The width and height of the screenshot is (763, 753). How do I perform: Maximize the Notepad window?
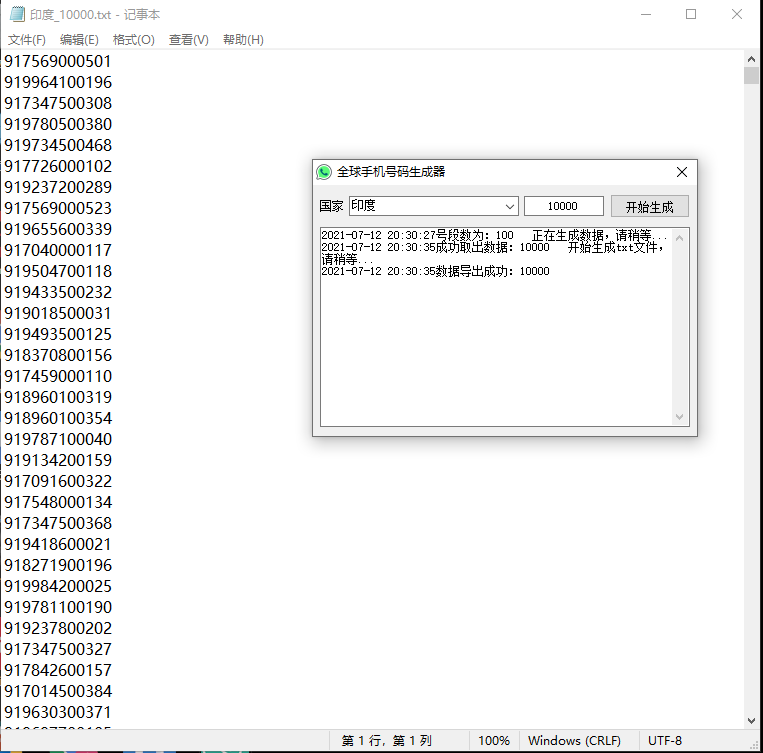[691, 15]
